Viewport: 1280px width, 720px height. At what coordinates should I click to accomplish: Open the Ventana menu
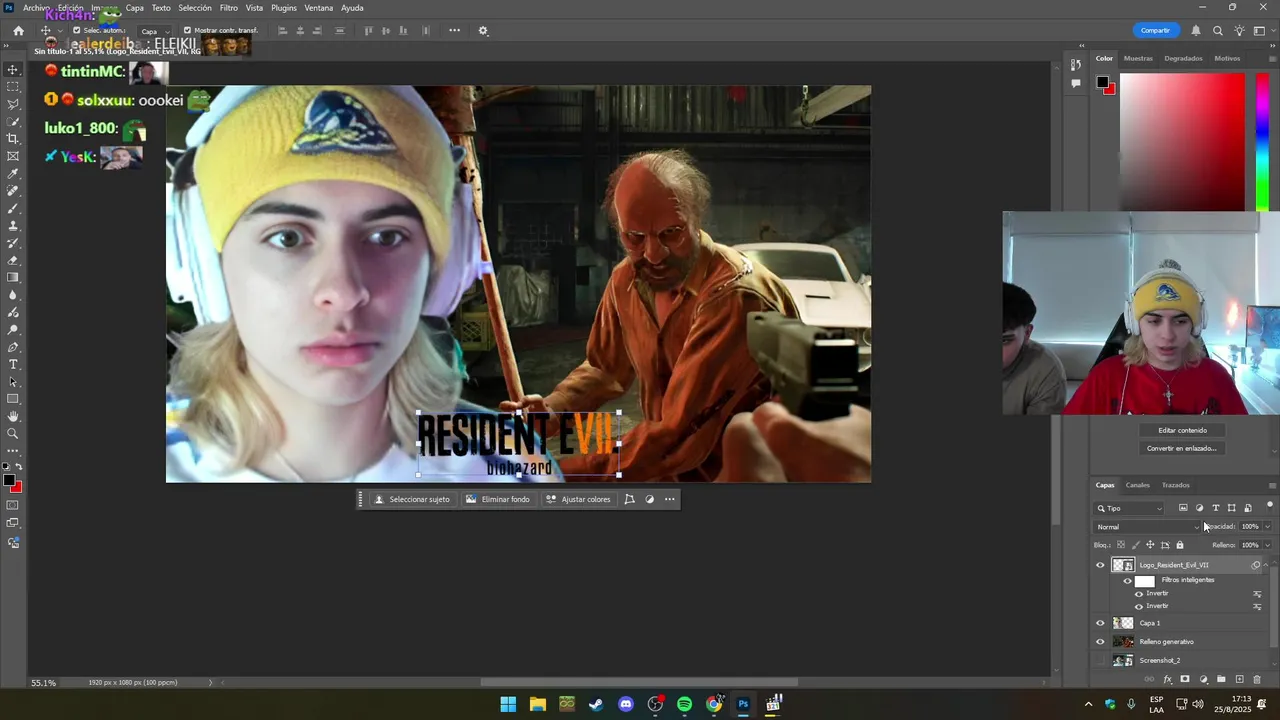click(x=319, y=8)
